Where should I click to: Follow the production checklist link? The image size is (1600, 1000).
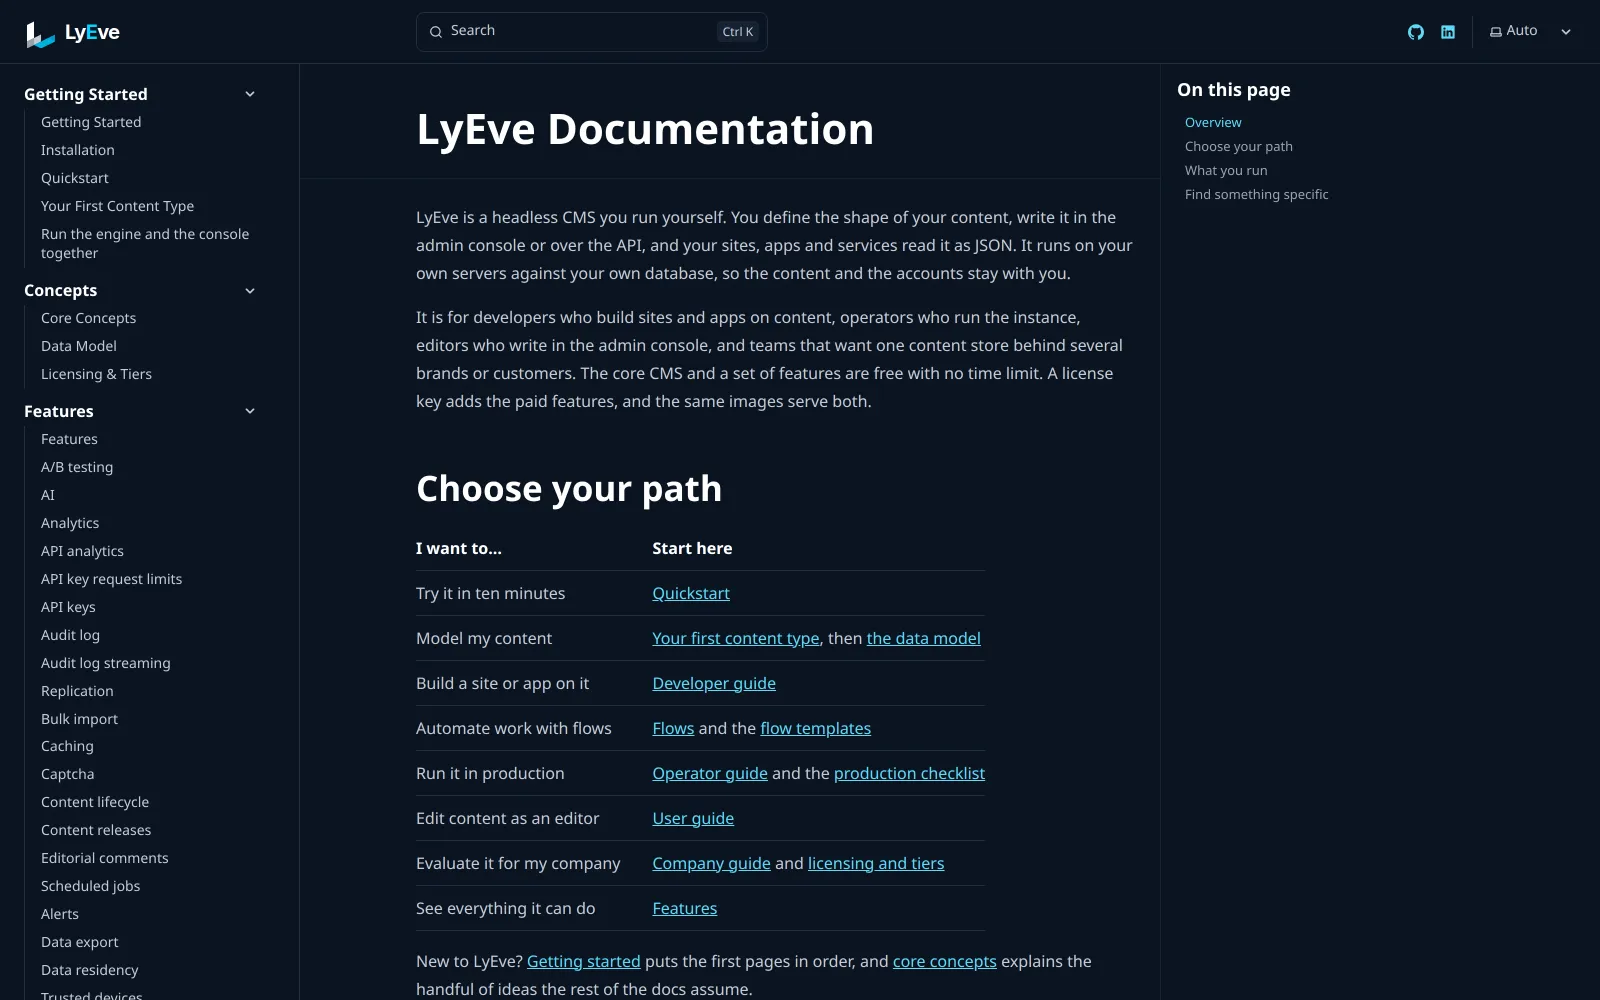(909, 773)
